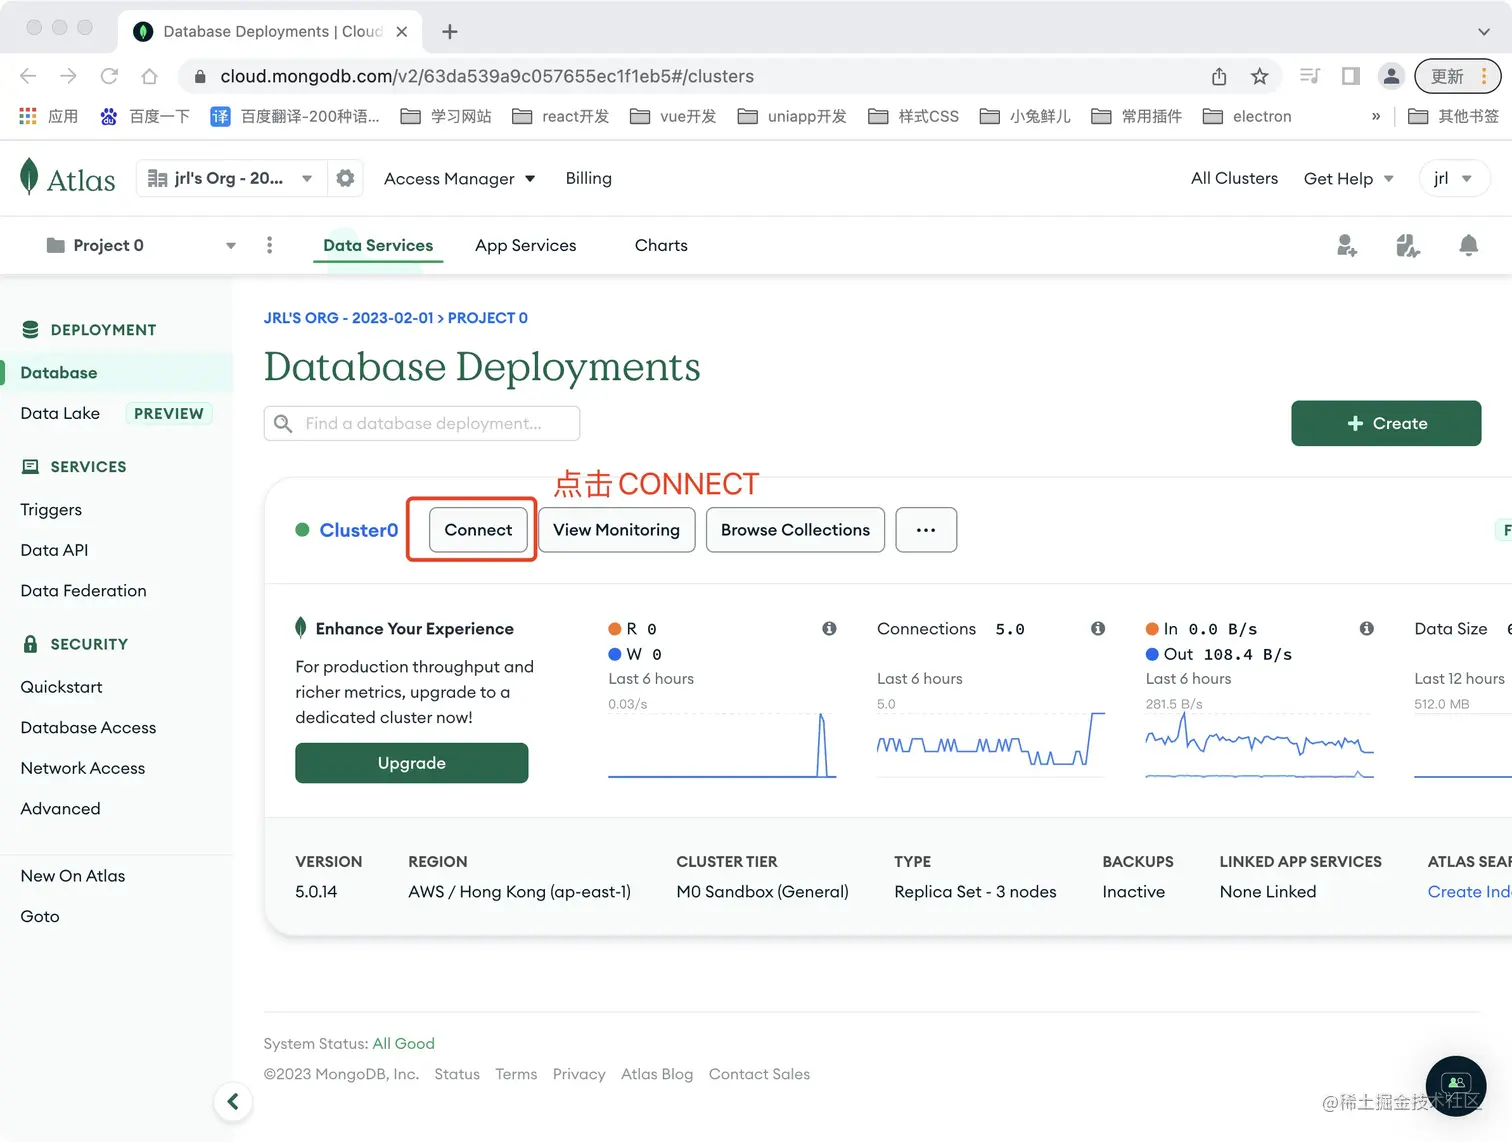Switch to the App Services tab
The height and width of the screenshot is (1142, 1512).
pyautogui.click(x=526, y=245)
